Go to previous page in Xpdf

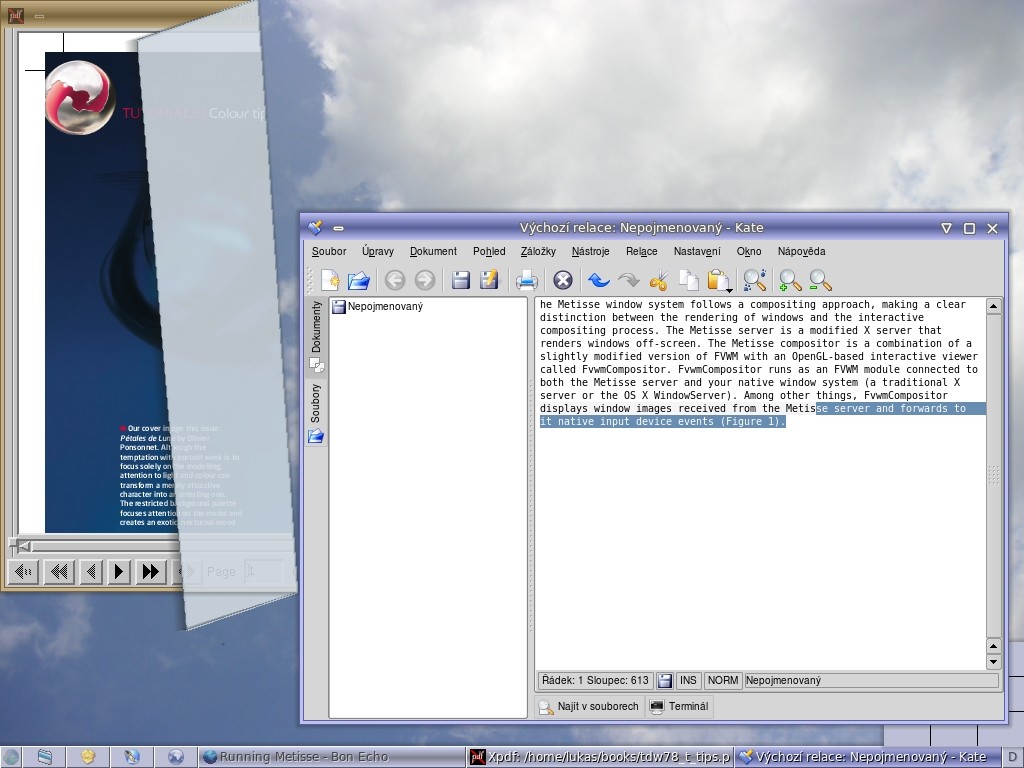tap(91, 572)
